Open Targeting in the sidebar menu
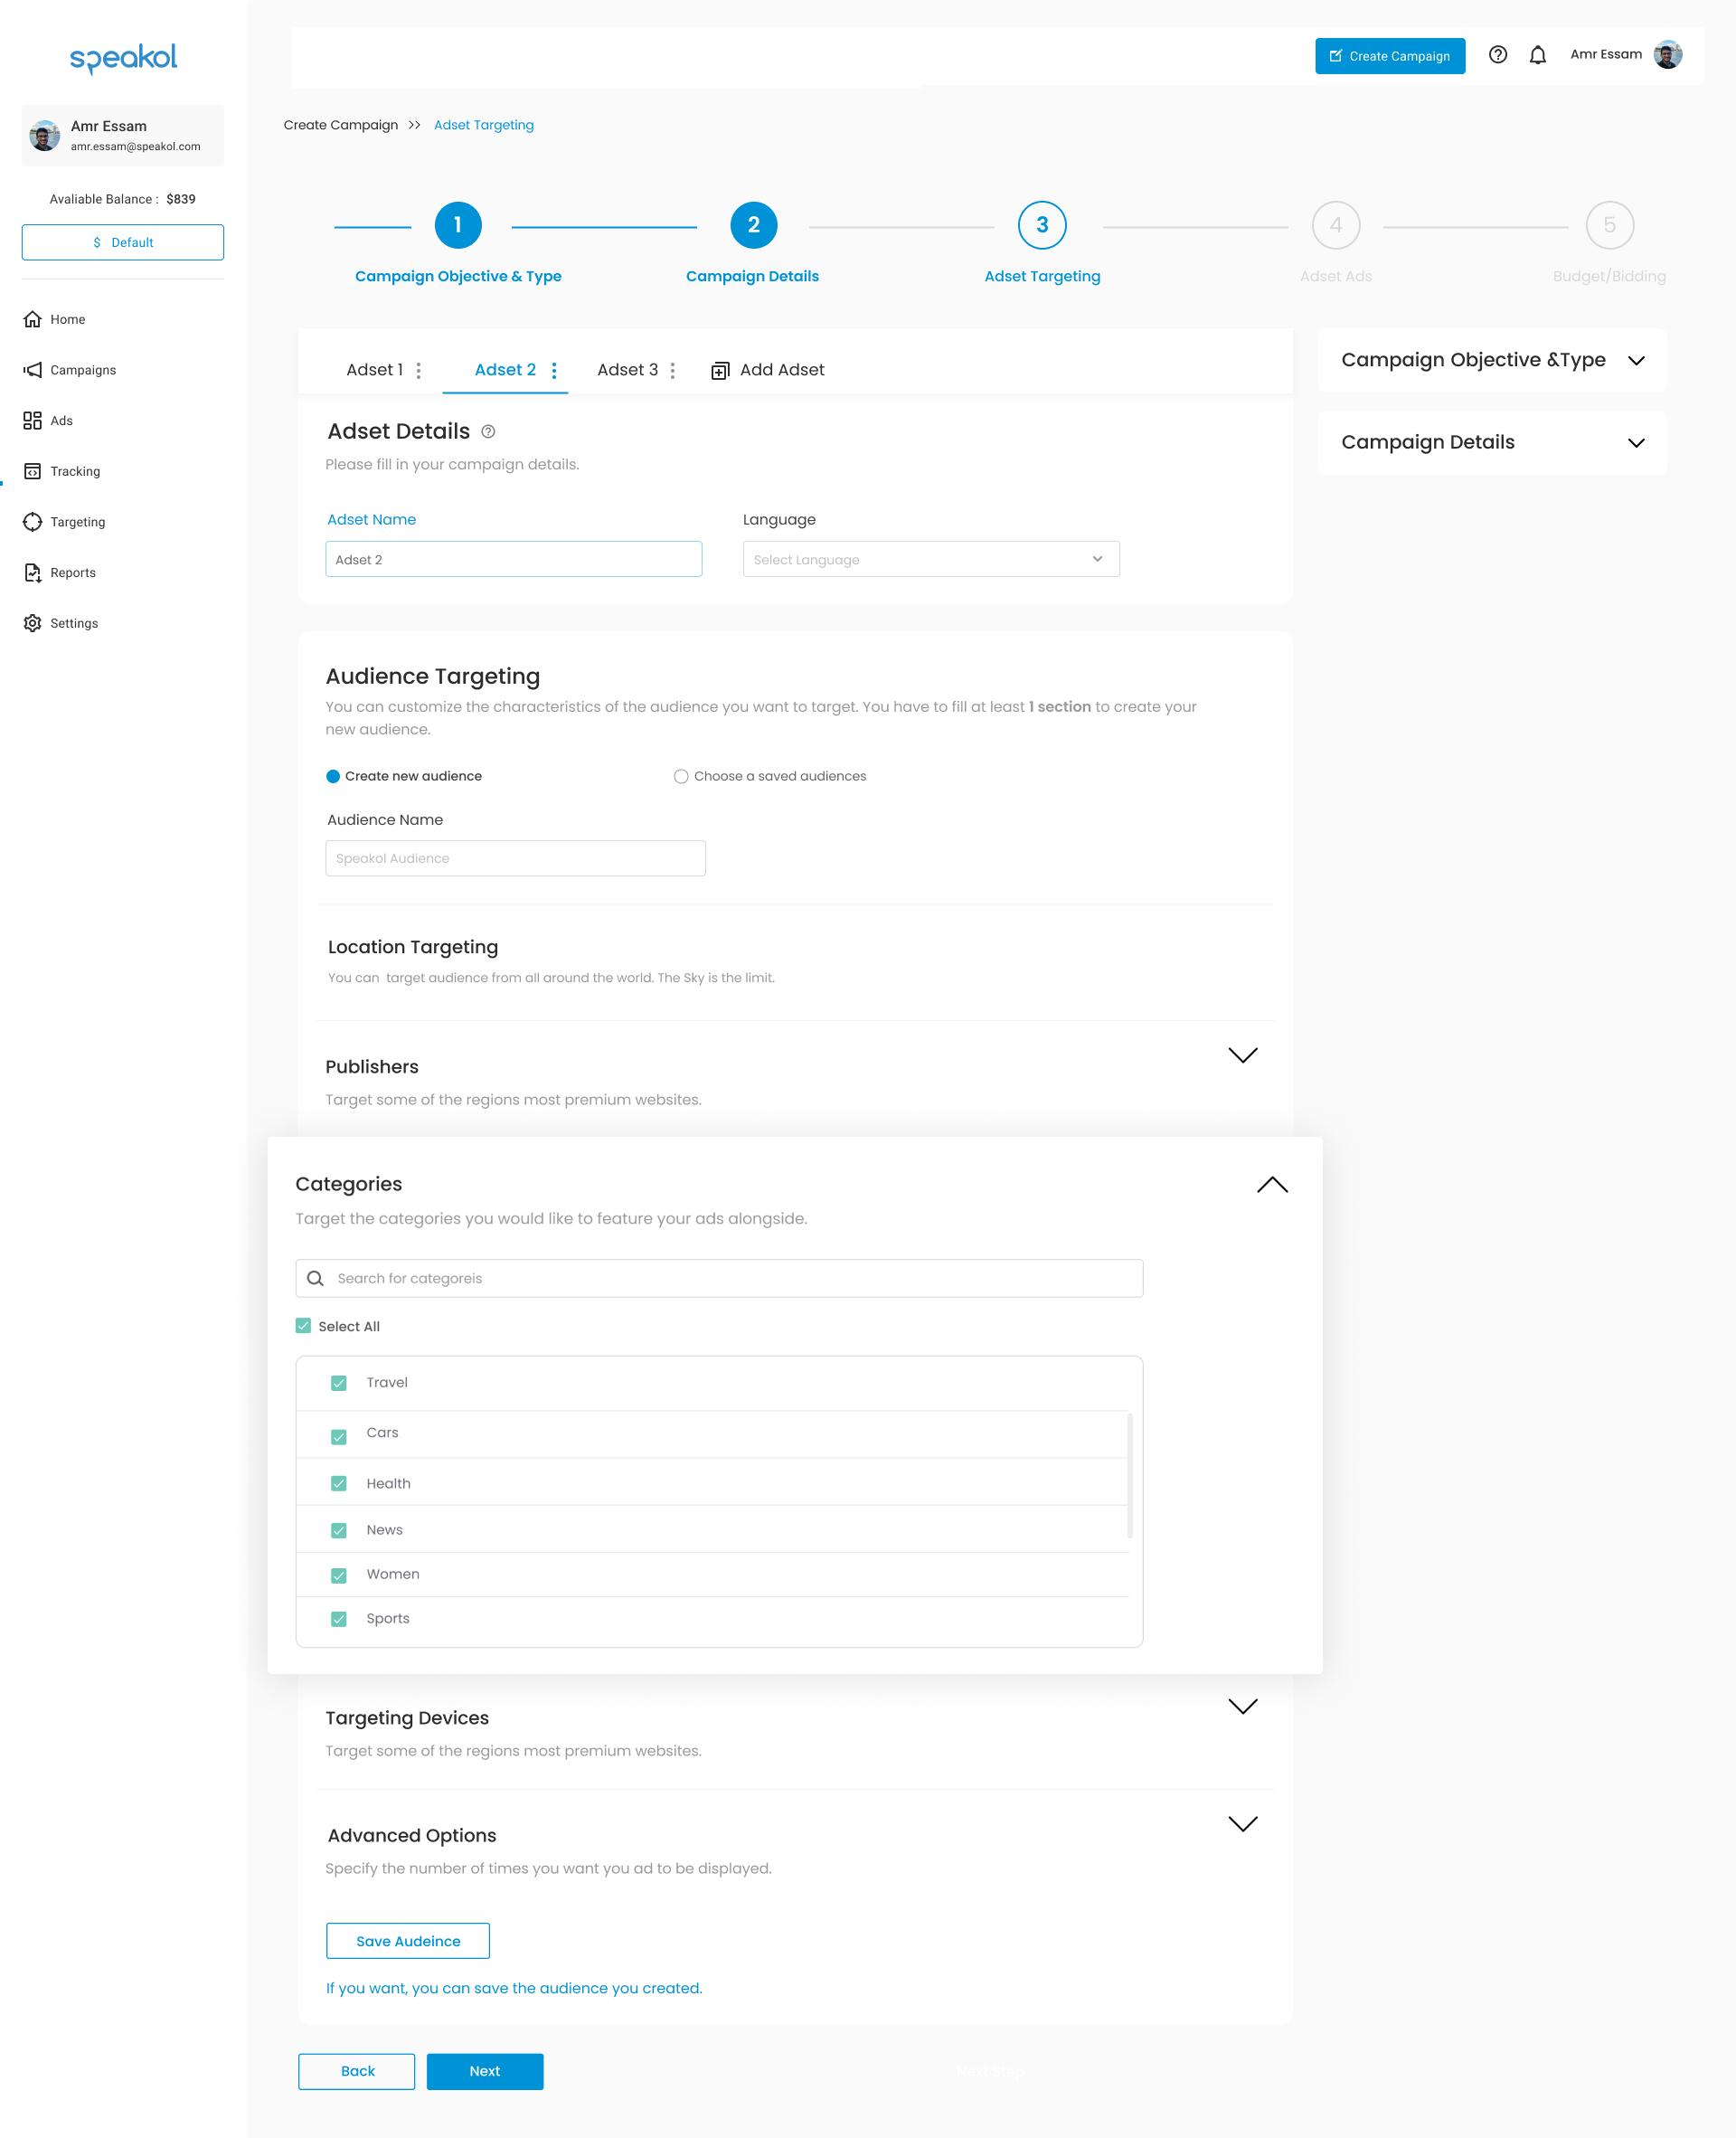Viewport: 1736px width, 2138px height. coord(78,522)
